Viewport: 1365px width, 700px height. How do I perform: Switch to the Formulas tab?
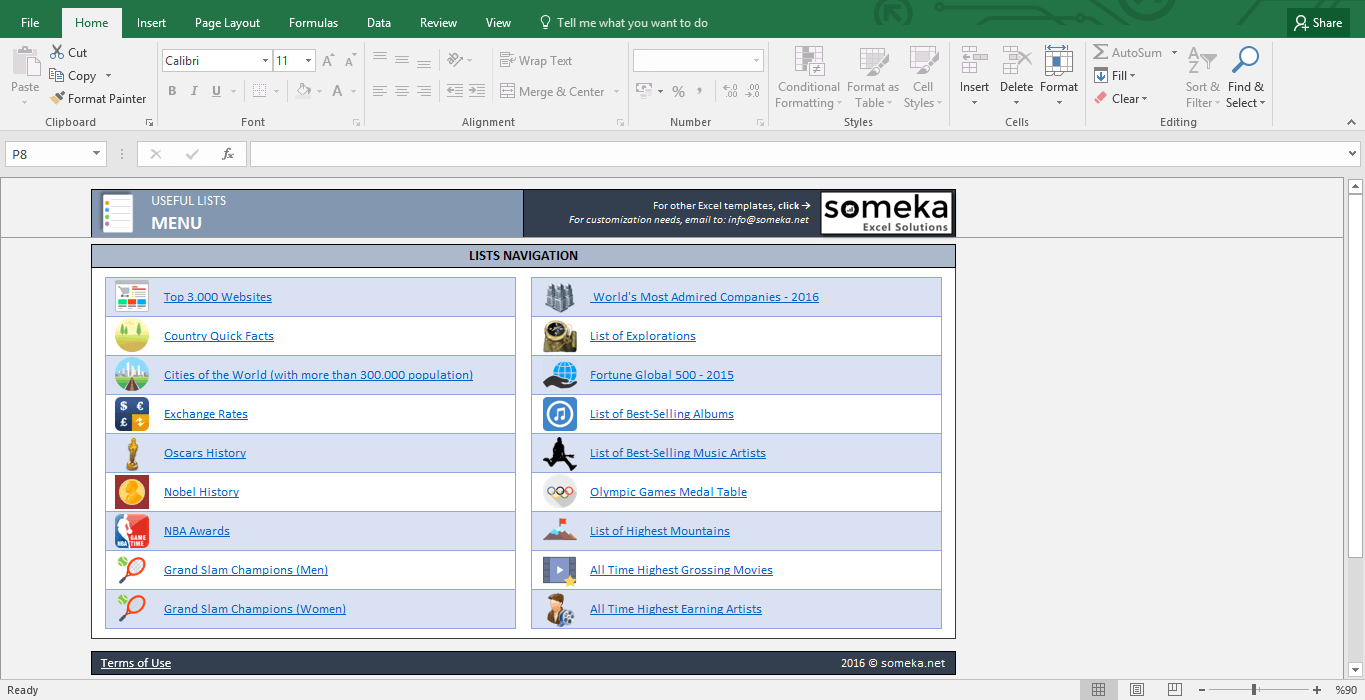[313, 22]
